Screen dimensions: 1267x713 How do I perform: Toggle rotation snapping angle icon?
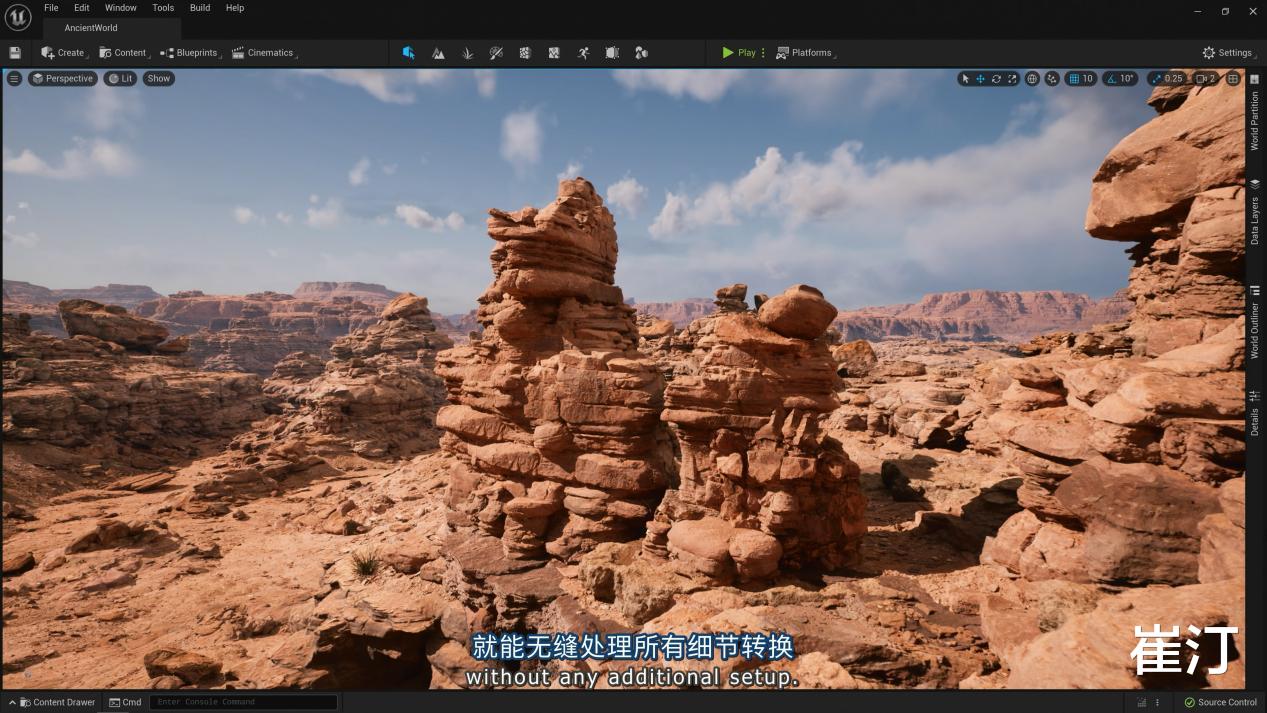1112,79
